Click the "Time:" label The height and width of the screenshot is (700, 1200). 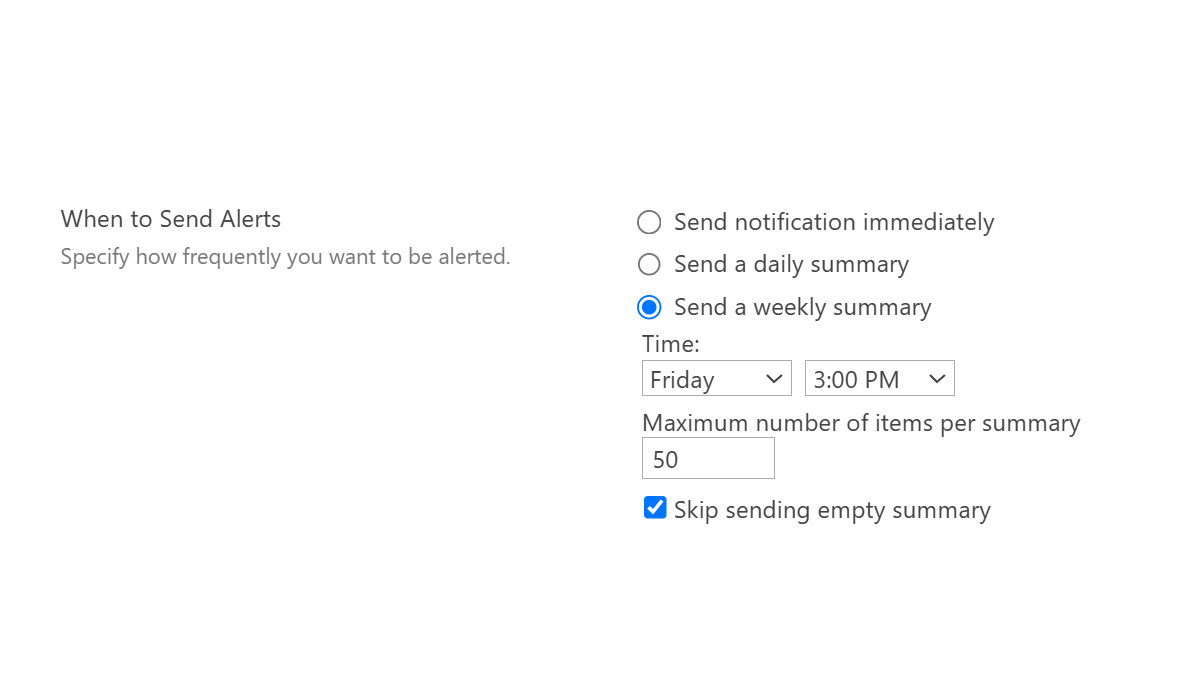pos(671,344)
